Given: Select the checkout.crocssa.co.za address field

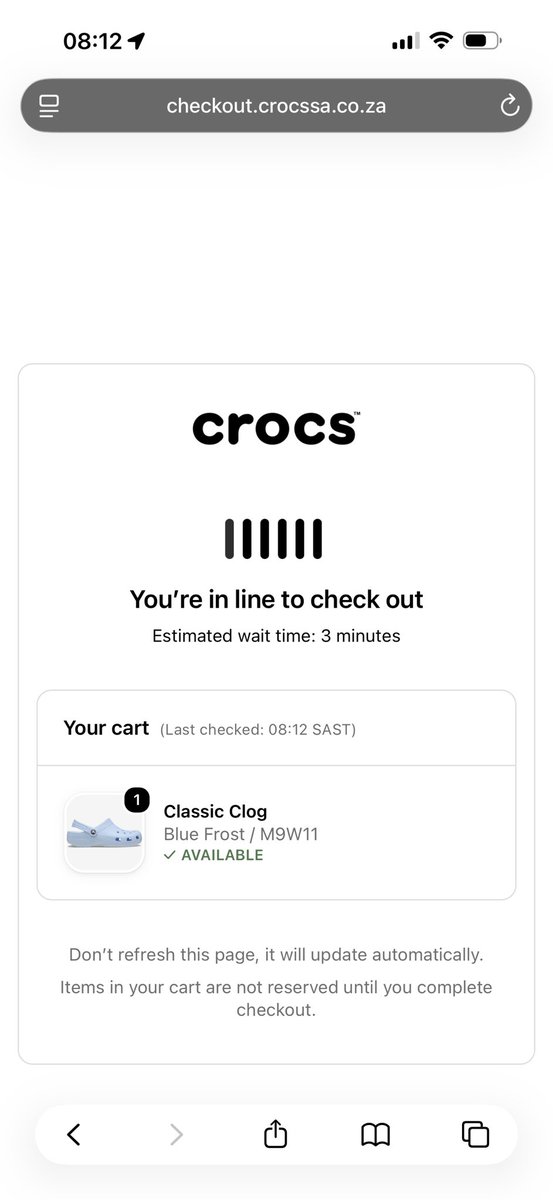Looking at the screenshot, I should 276,105.
